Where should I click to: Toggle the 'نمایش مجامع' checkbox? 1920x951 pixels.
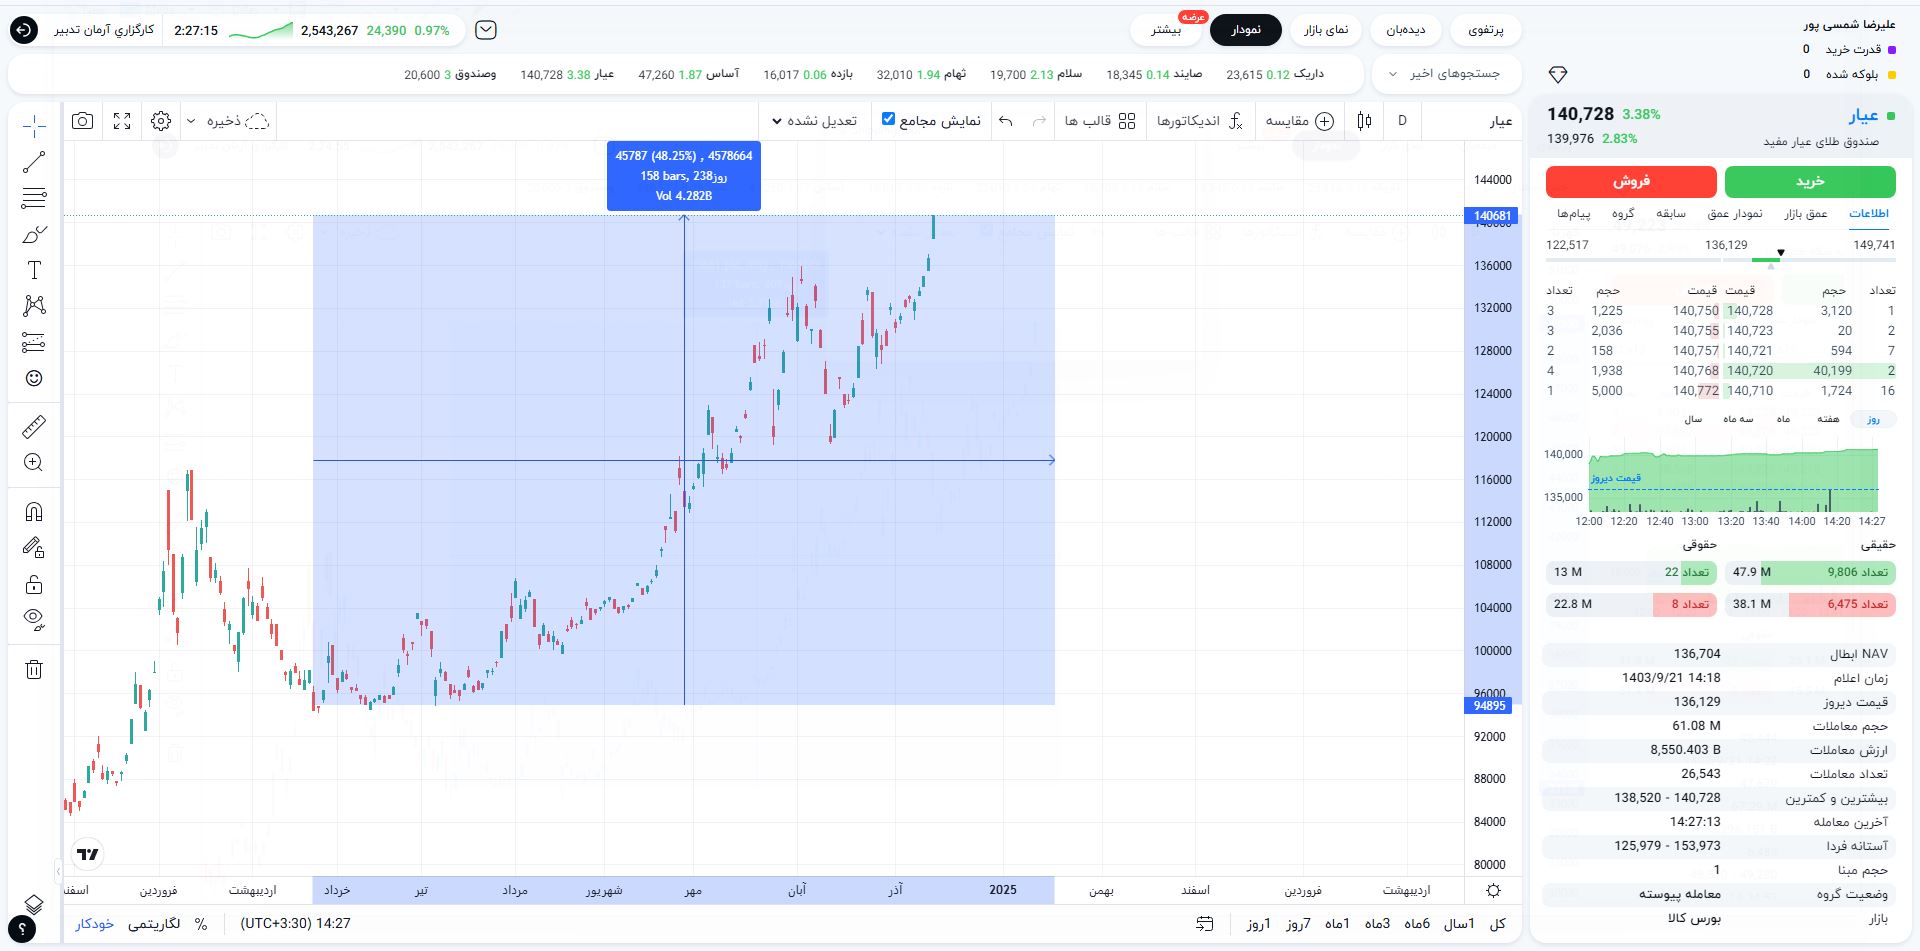(888, 119)
